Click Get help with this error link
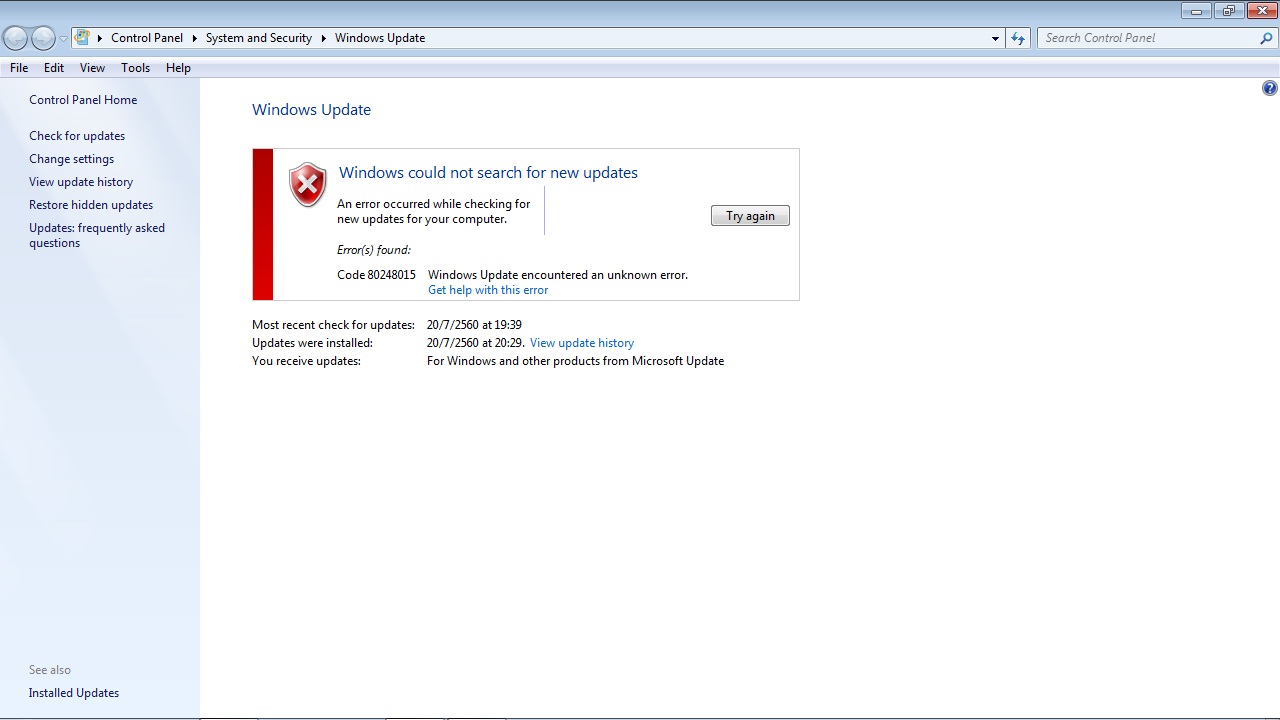The height and width of the screenshot is (720, 1280). tap(488, 290)
